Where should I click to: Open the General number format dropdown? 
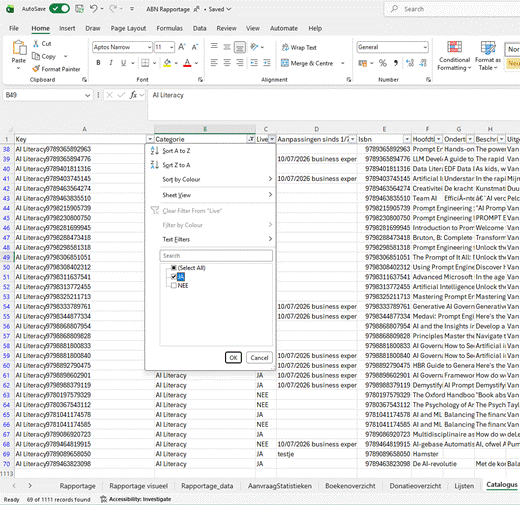click(425, 47)
